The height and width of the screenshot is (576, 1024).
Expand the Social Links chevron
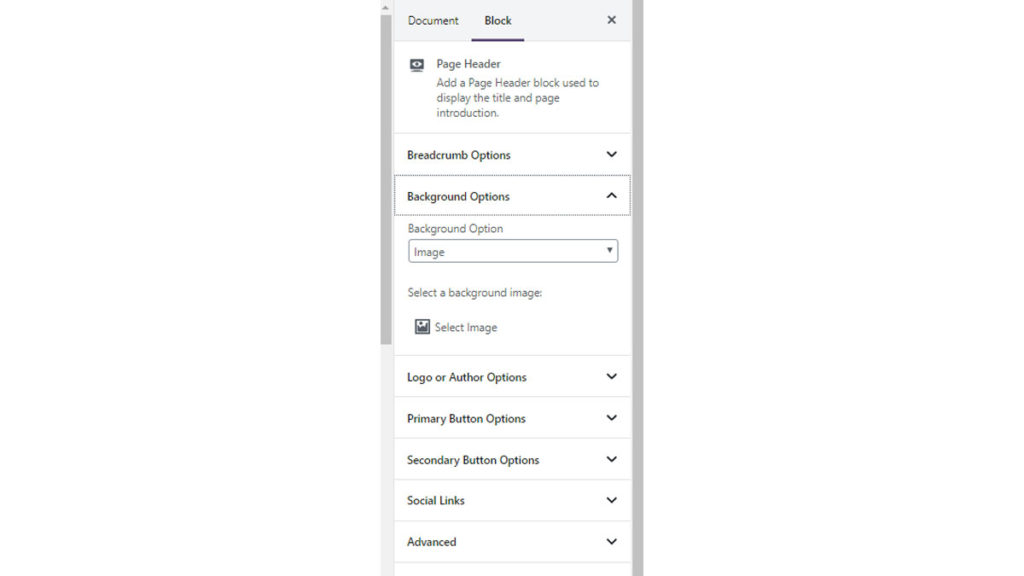(612, 500)
